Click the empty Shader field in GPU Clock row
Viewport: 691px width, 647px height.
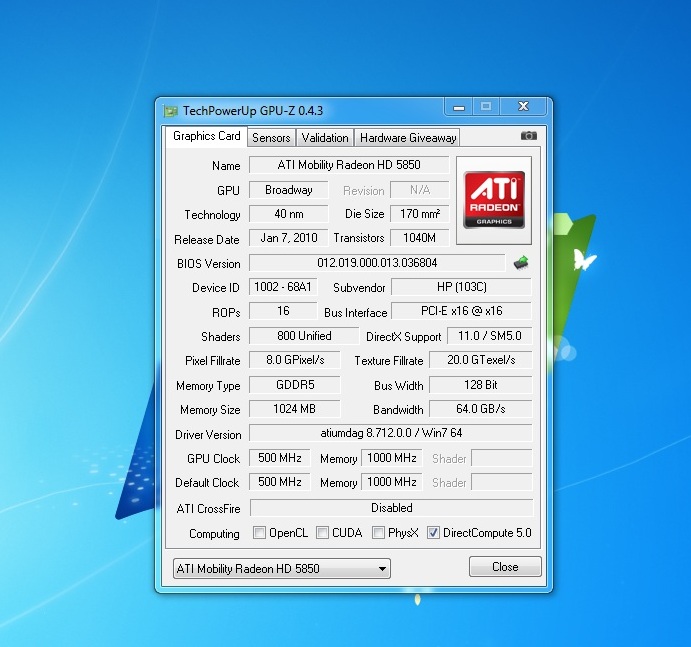click(x=502, y=458)
